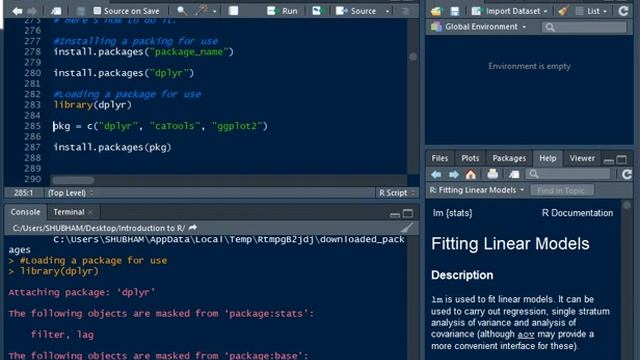Image resolution: width=640 pixels, height=360 pixels.
Task: View the console's current directory arrow
Action: click(193, 228)
